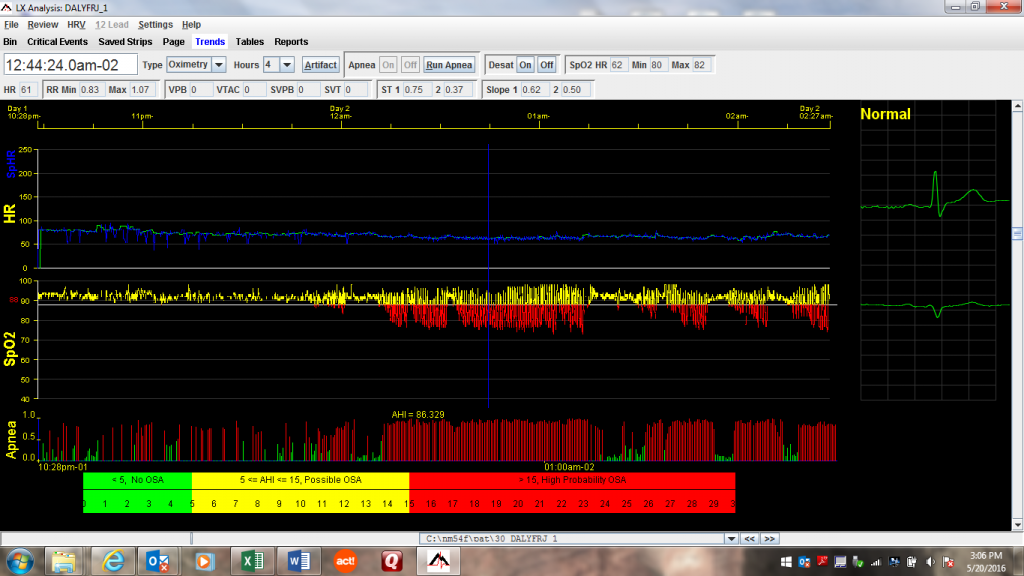1024x576 pixels.
Task: Click the network signal tray icon
Action: point(876,562)
